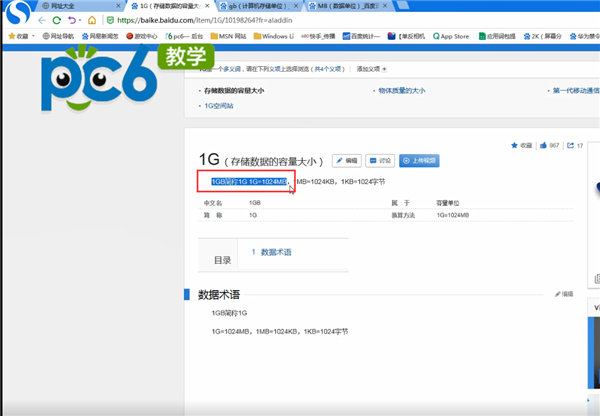This screenshot has height=416, width=600.
Task: Click the 讨论 discussion button
Action: tap(380, 161)
